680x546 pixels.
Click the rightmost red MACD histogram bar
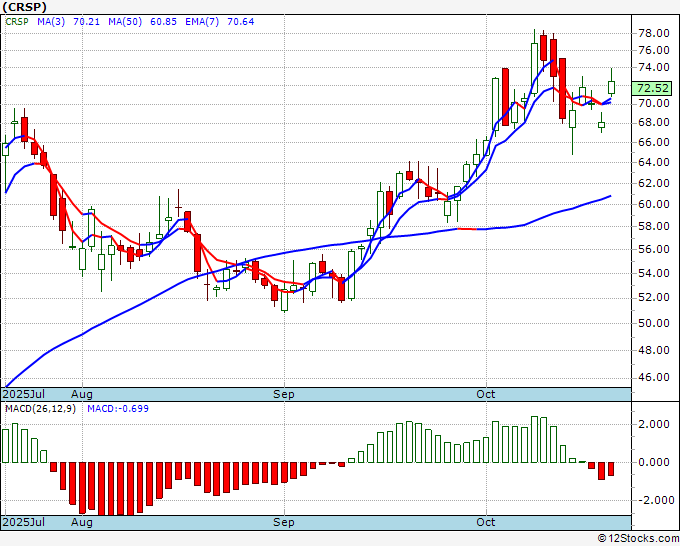tap(611, 469)
